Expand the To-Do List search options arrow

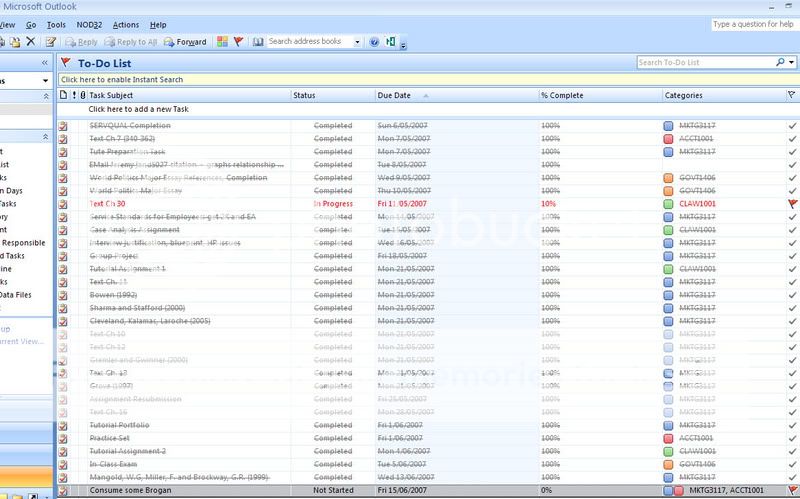pos(792,62)
